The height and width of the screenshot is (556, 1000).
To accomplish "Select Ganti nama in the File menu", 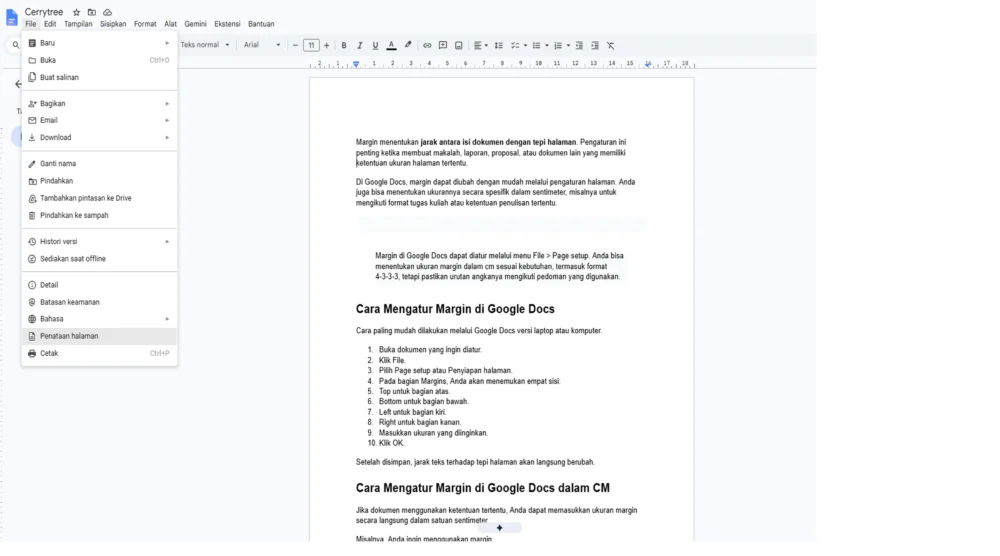I will tap(99, 164).
